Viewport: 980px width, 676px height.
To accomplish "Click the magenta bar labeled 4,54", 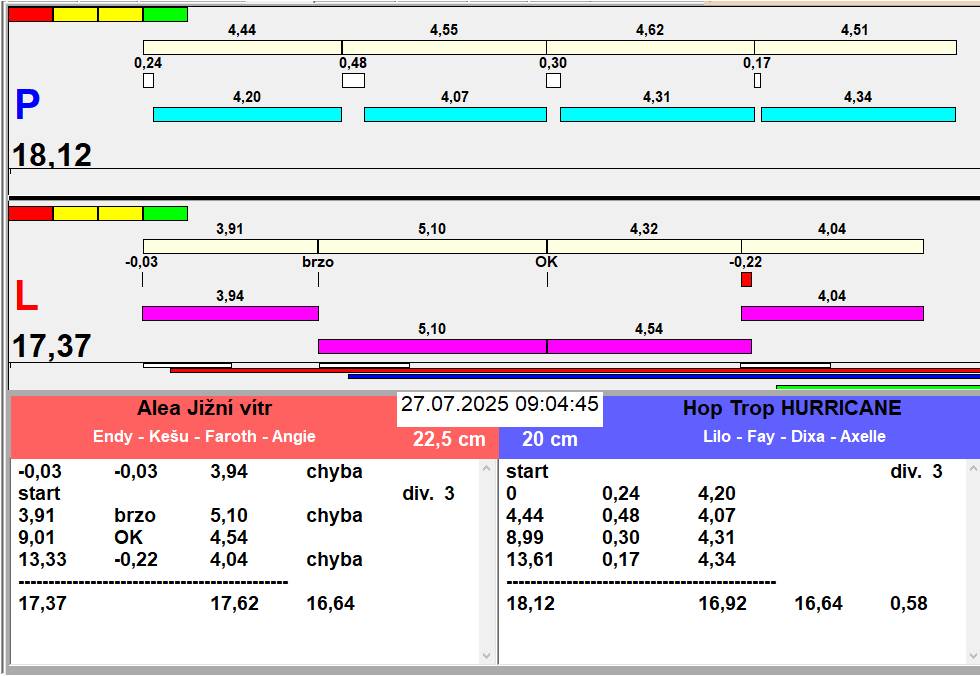I will coord(649,346).
